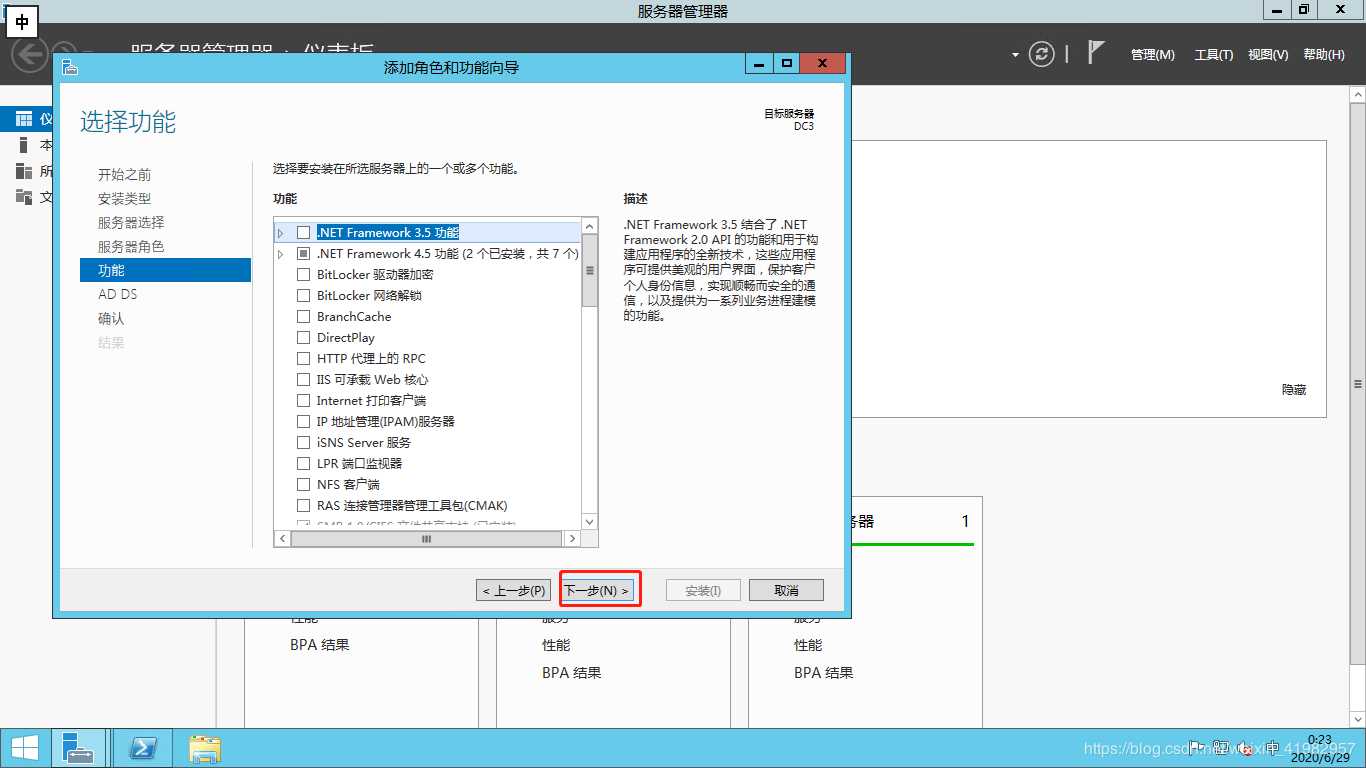
Task: Open the Windows Start button
Action: [x=25, y=748]
